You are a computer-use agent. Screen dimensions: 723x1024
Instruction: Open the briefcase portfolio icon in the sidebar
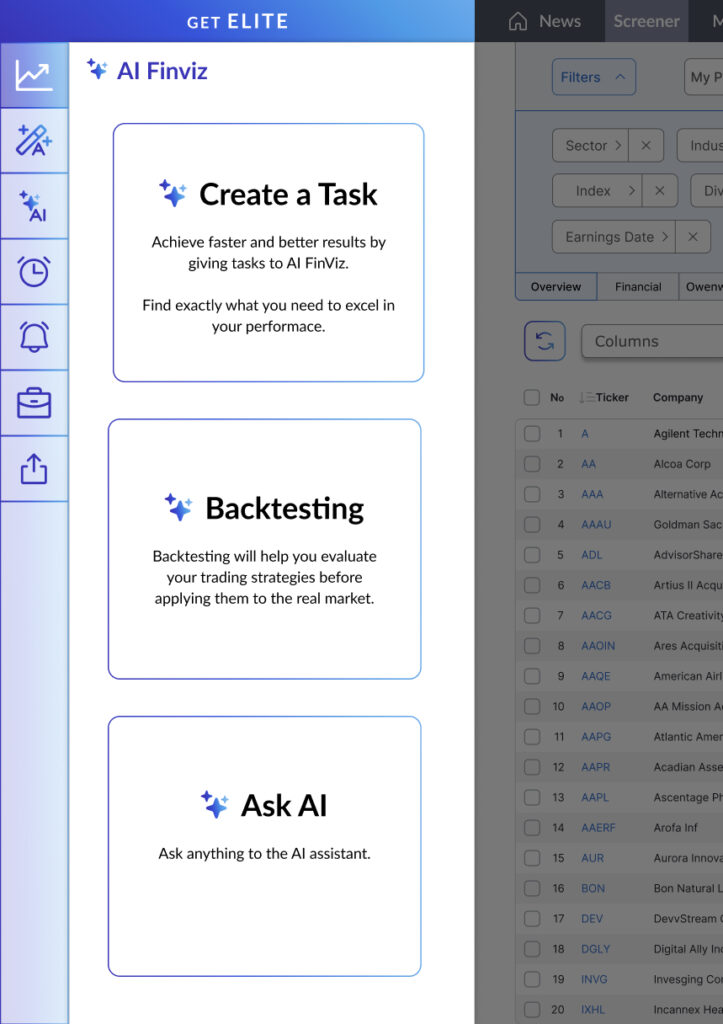click(x=34, y=403)
